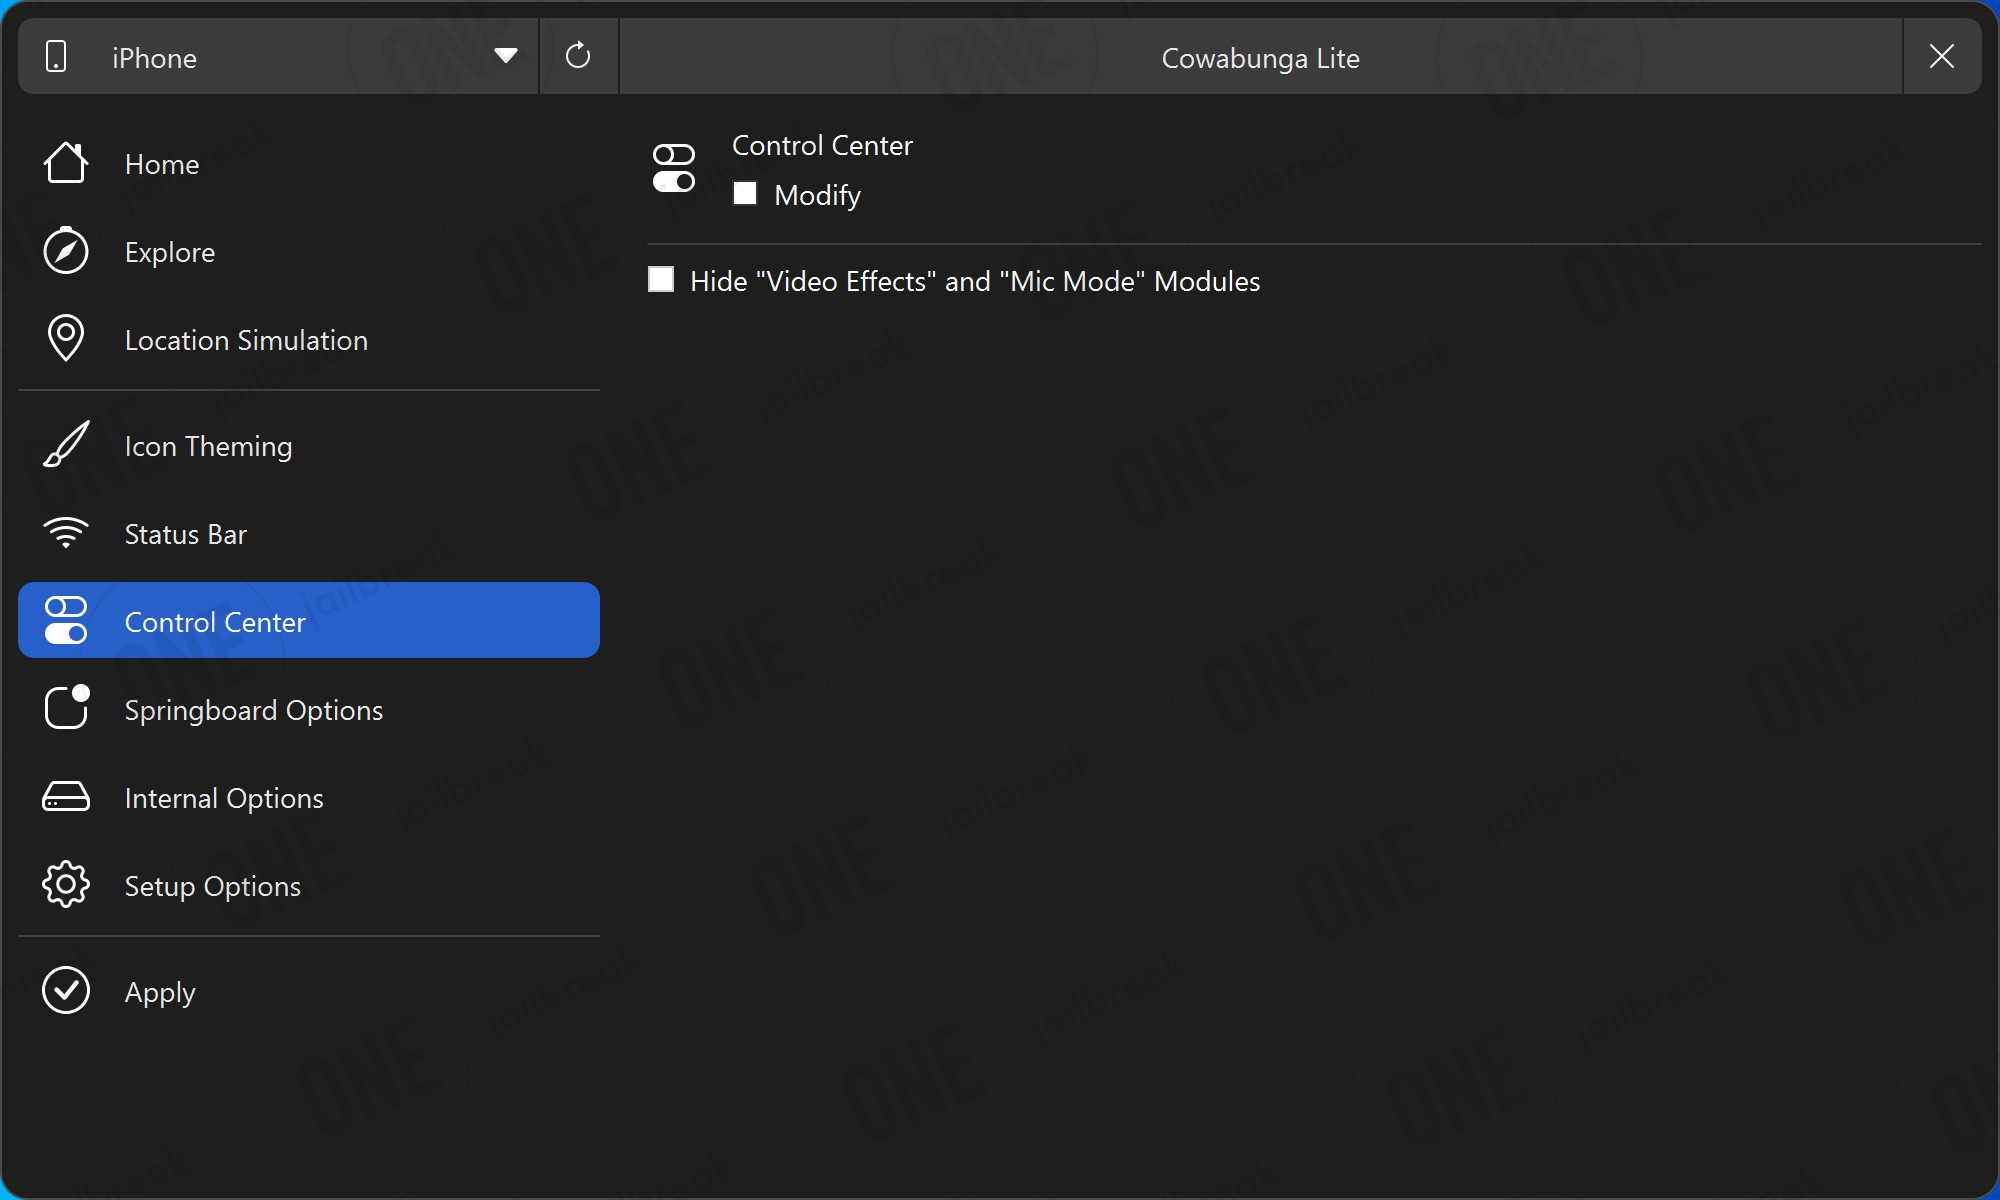The width and height of the screenshot is (2000, 1200).
Task: Open the Explore section
Action: coord(309,251)
